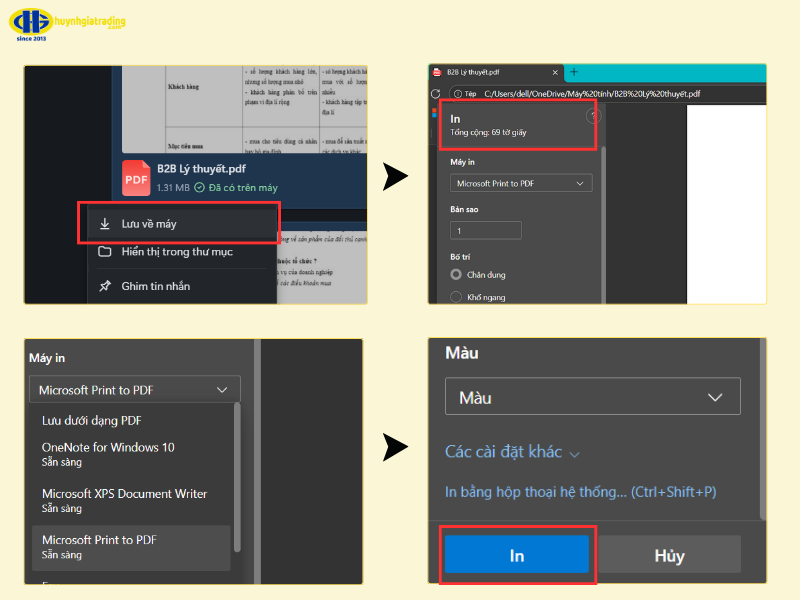
Task: Click the huynhgiatrading logo
Action: [x=68, y=25]
